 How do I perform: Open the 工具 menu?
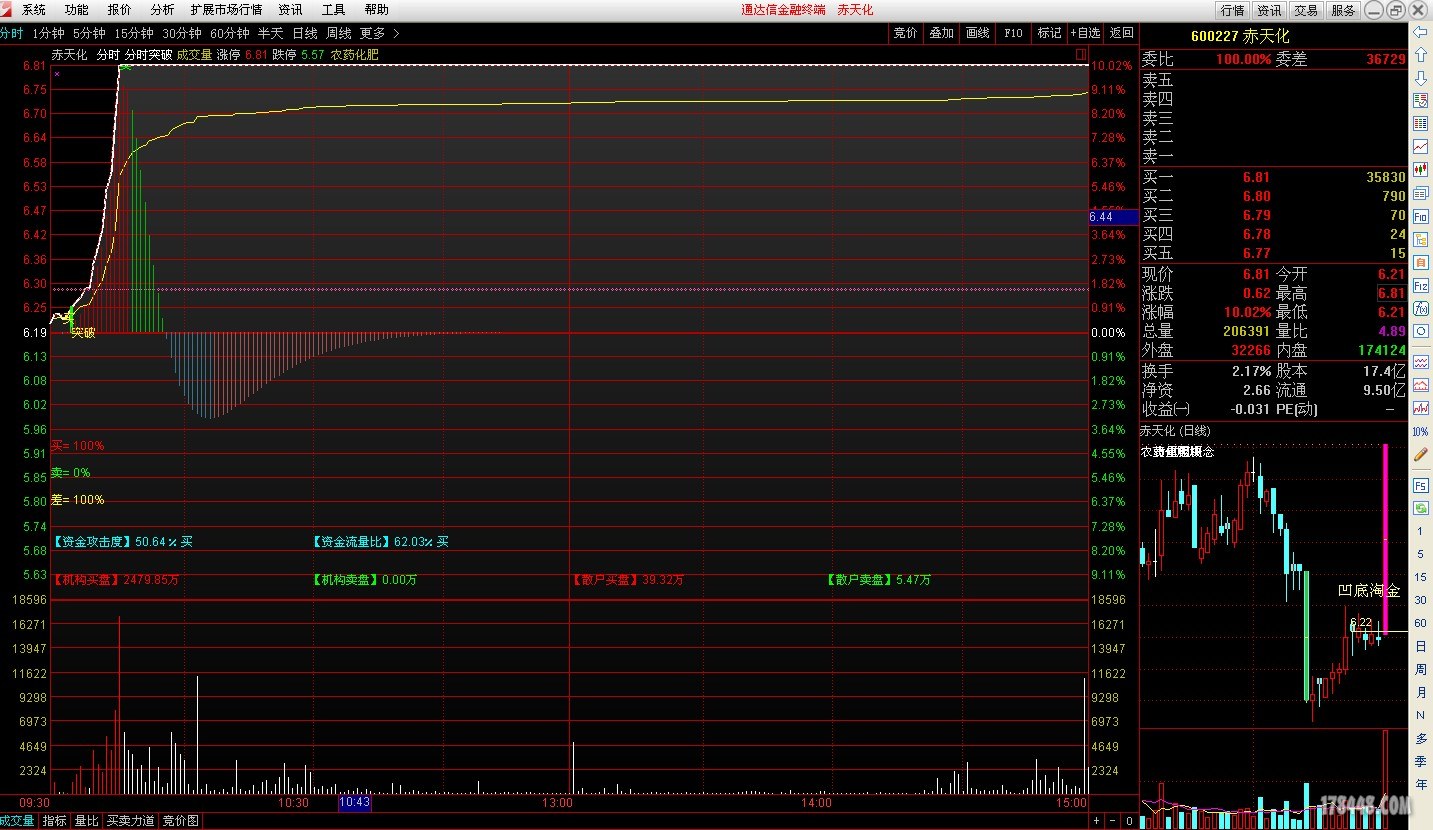[333, 10]
